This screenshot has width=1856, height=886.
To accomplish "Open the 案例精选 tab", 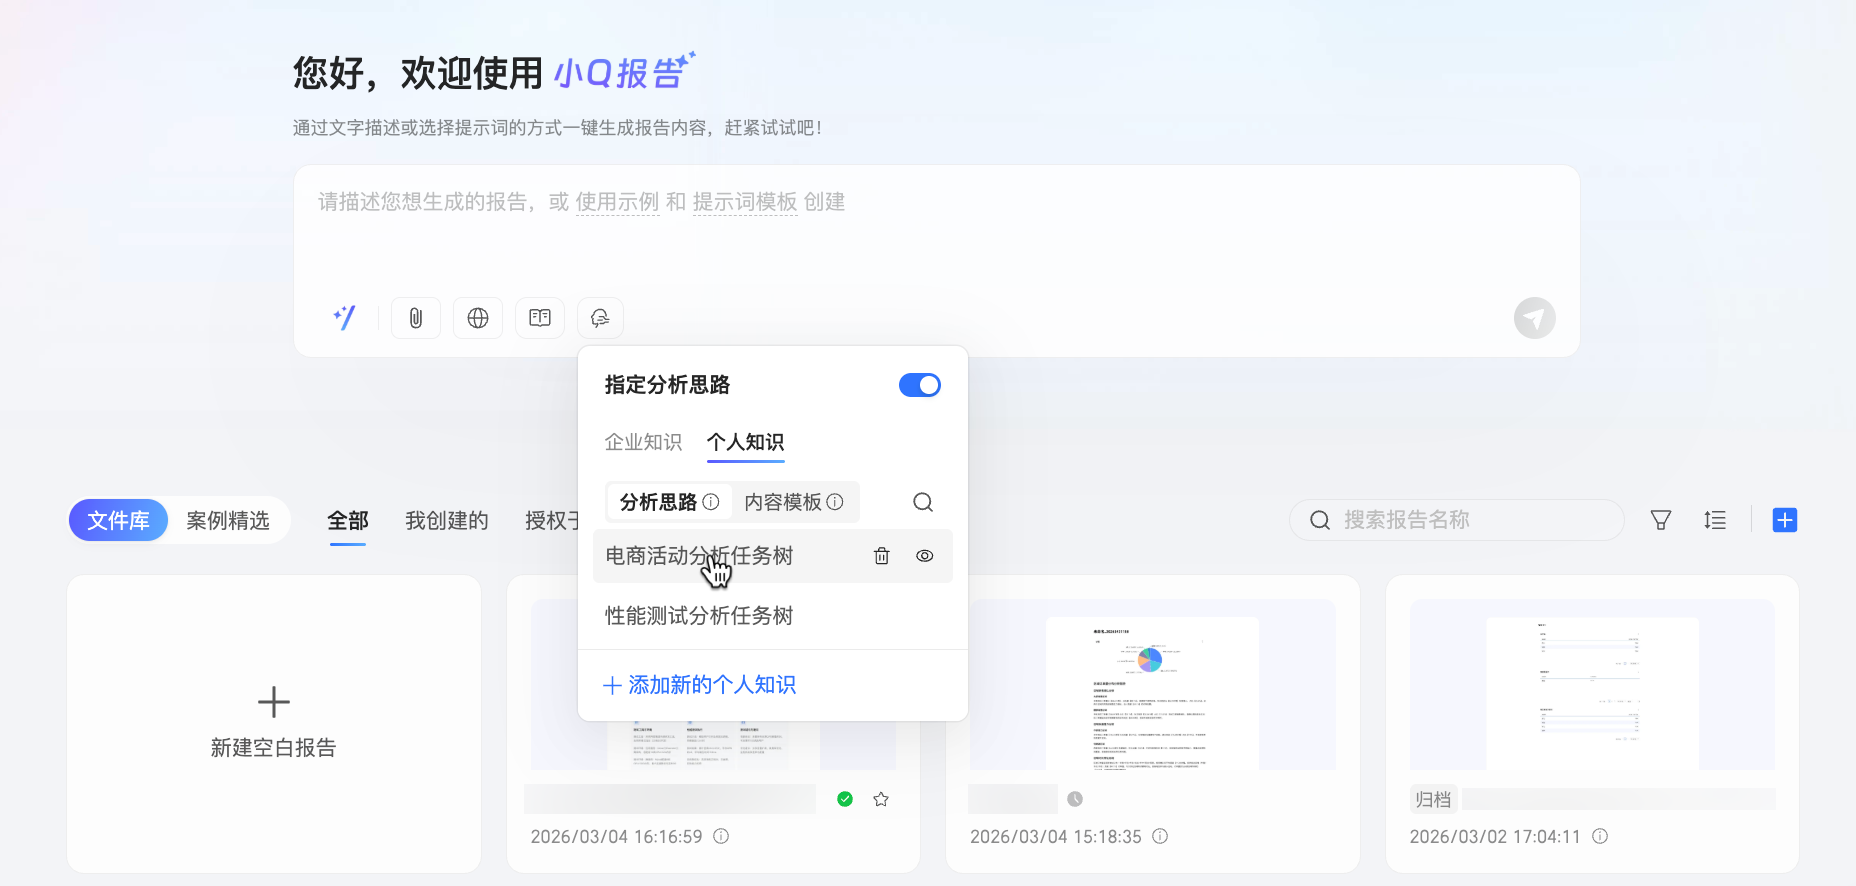I will coord(228,520).
